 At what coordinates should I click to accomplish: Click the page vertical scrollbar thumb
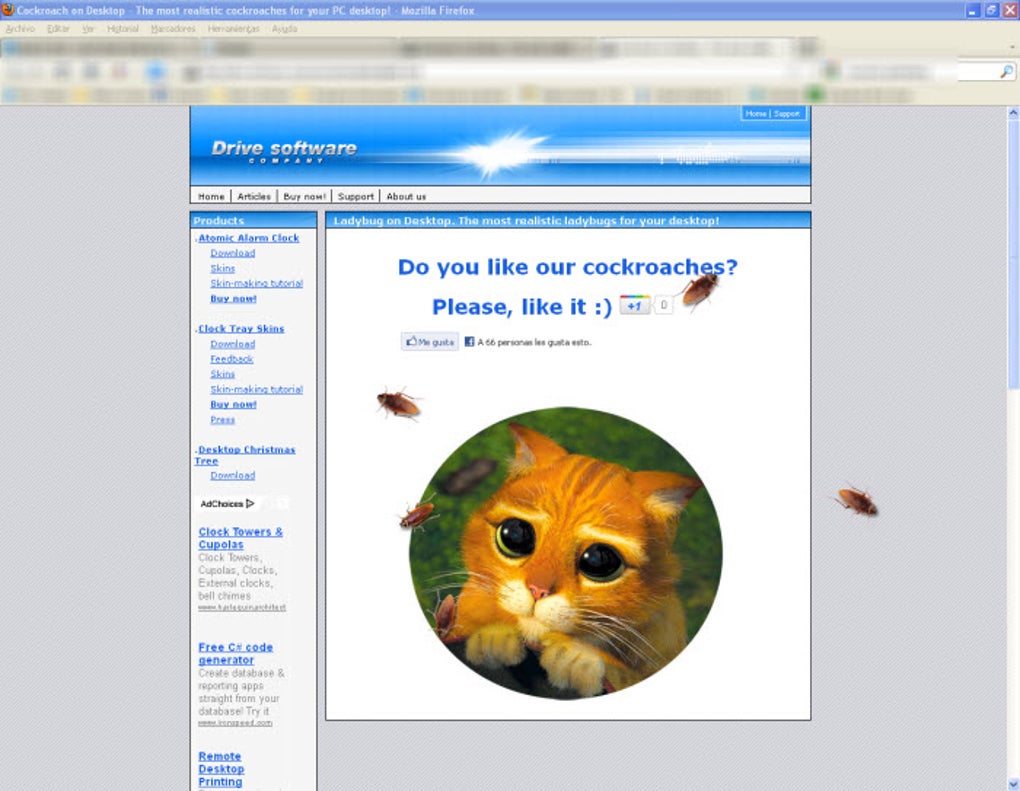(x=1013, y=254)
